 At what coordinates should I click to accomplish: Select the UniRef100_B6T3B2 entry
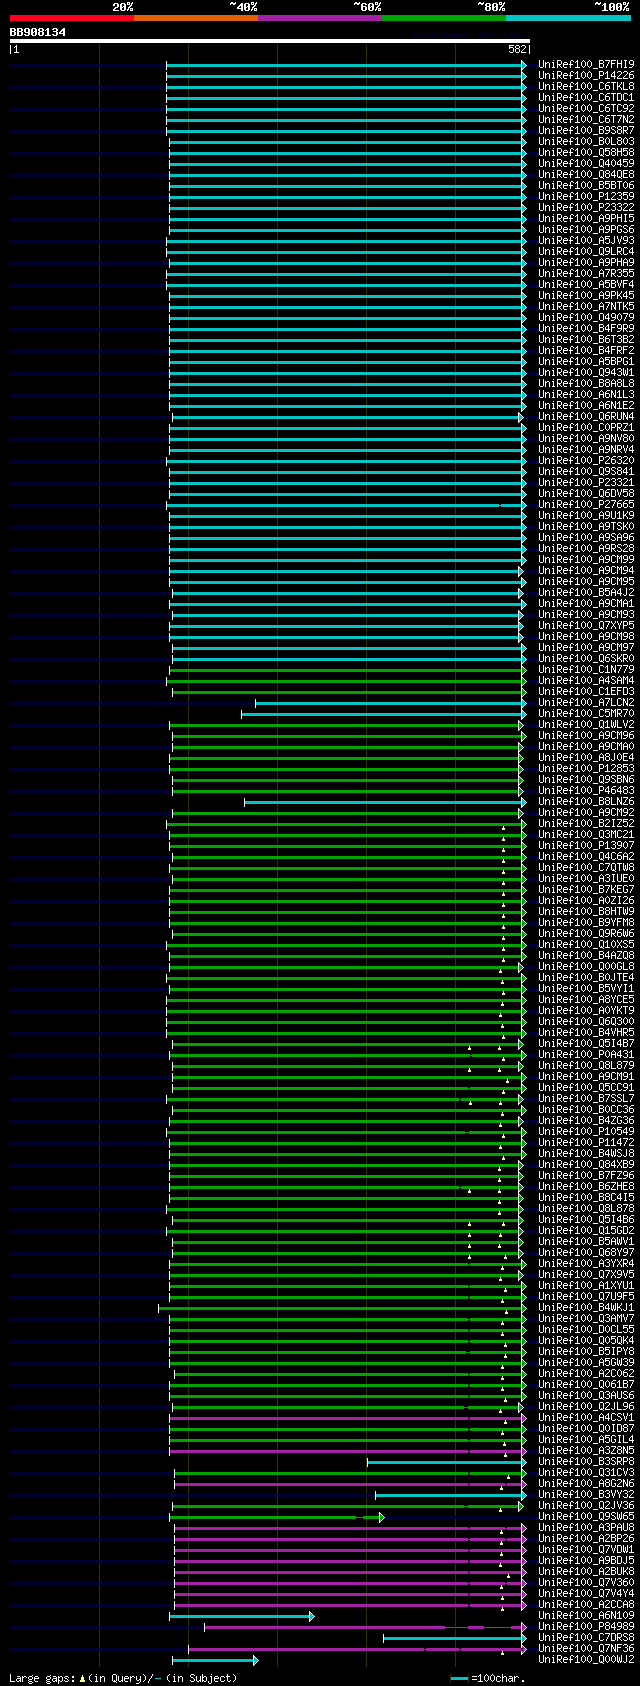coord(586,339)
